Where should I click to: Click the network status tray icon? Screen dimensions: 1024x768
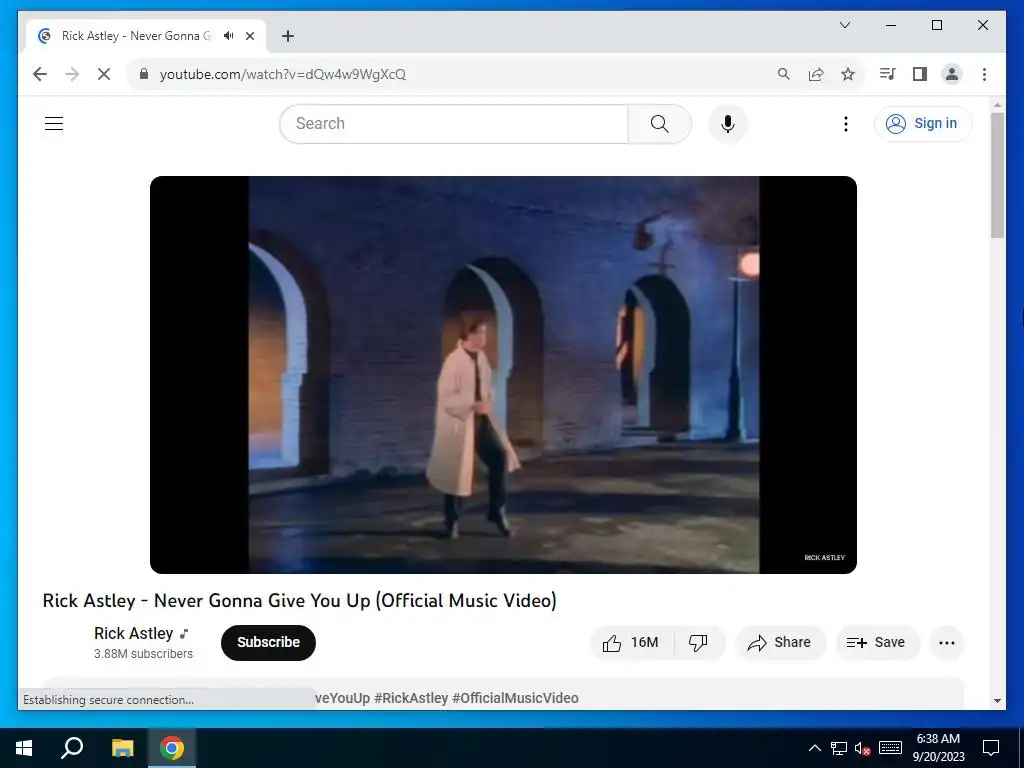839,748
